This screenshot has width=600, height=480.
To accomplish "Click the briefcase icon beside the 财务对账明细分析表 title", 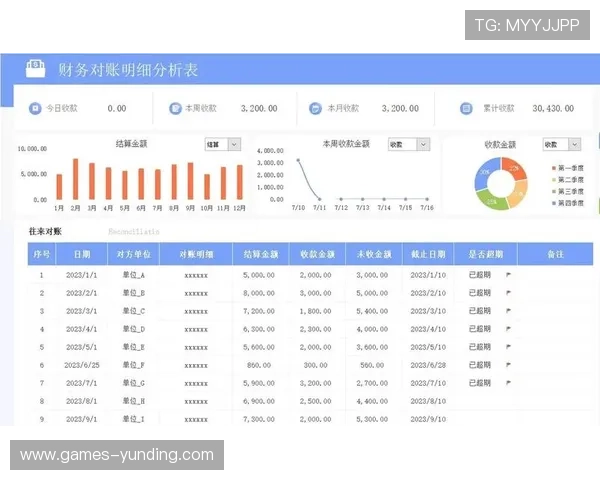I will tap(35, 69).
